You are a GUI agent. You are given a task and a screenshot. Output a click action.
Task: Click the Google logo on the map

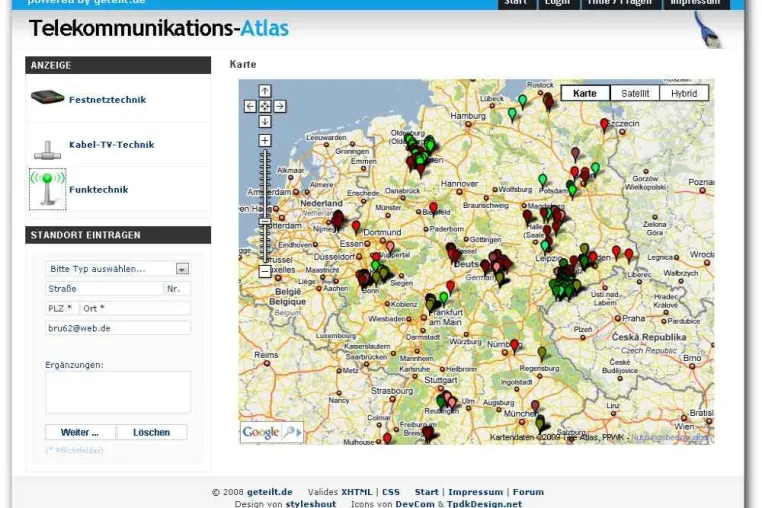click(261, 432)
